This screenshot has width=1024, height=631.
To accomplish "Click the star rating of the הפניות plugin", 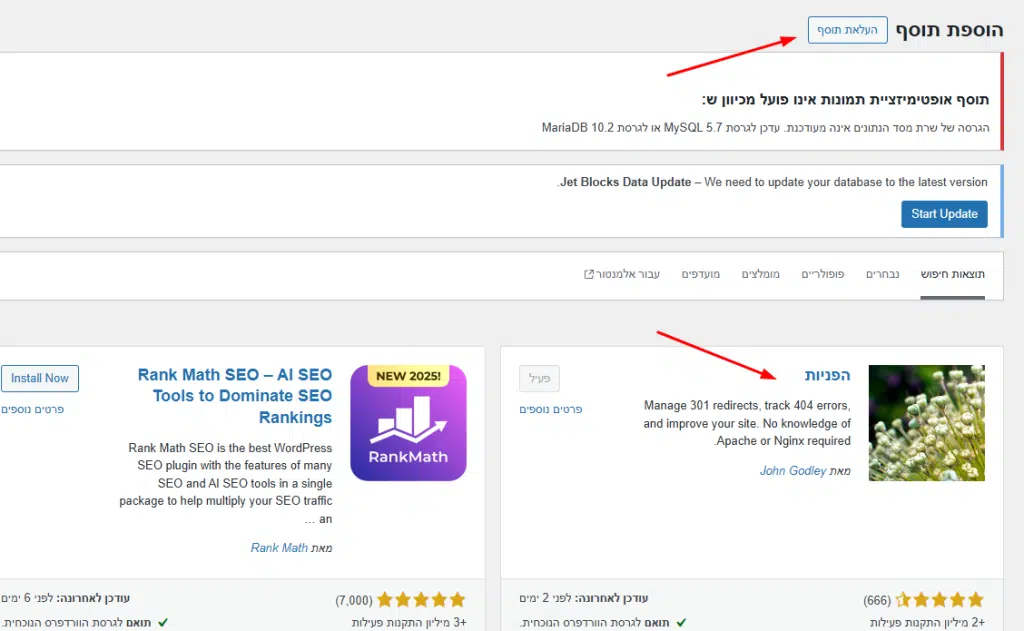I will point(939,600).
